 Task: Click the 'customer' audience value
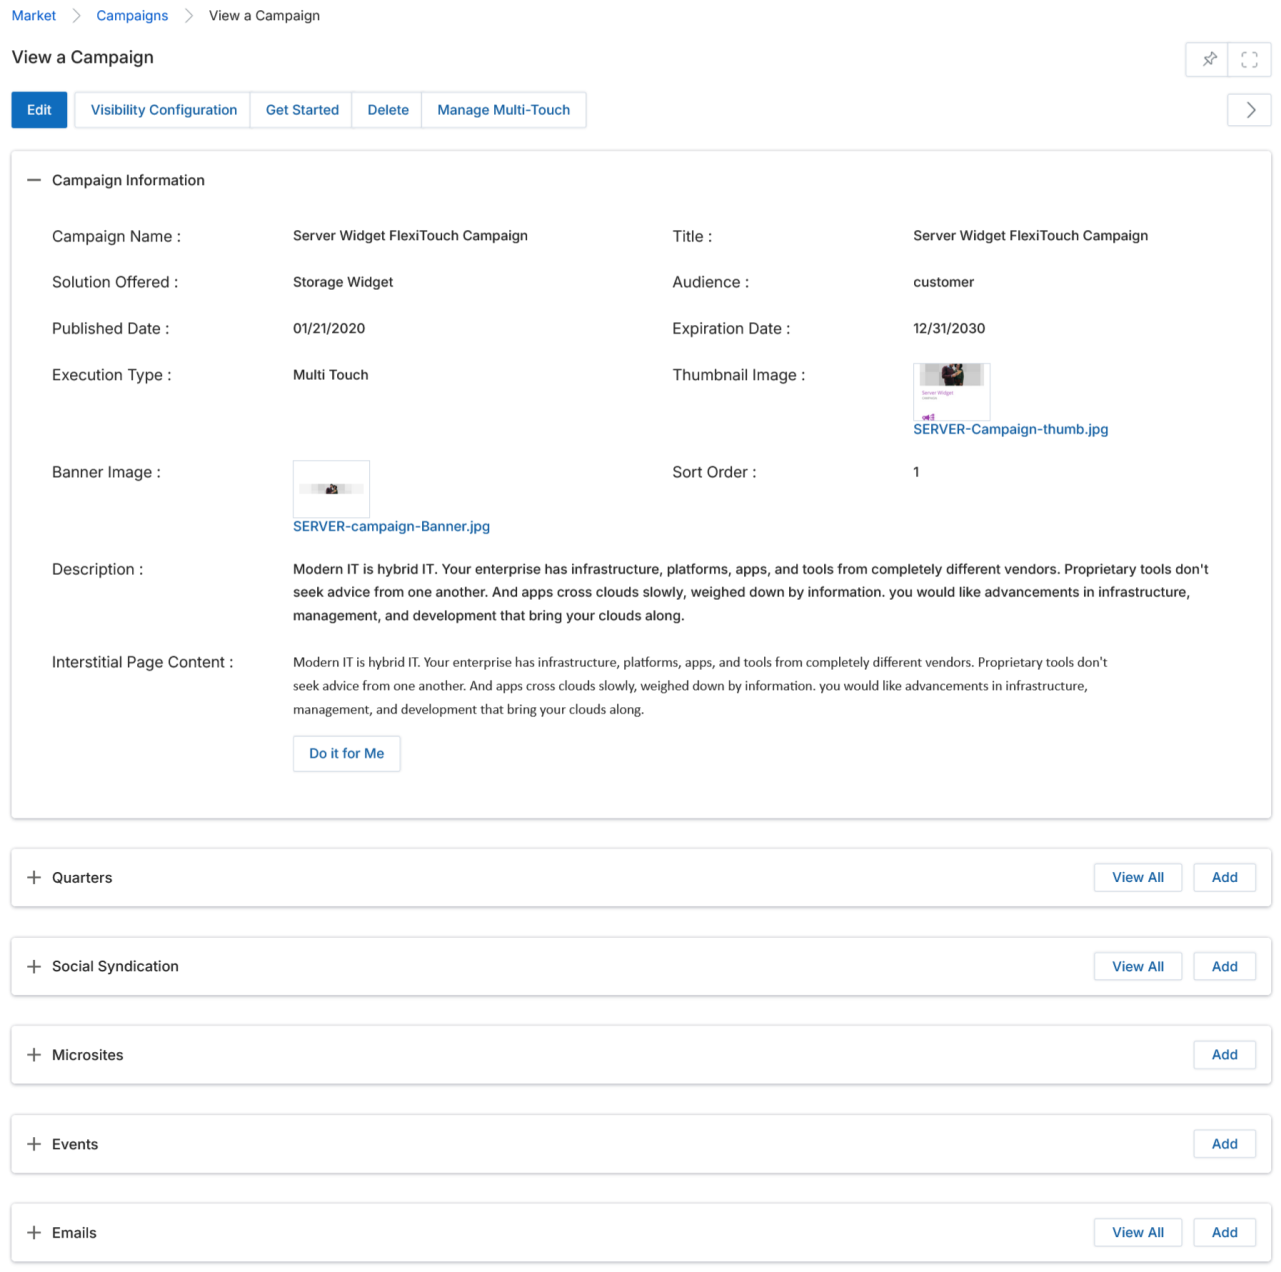pyautogui.click(x=943, y=282)
